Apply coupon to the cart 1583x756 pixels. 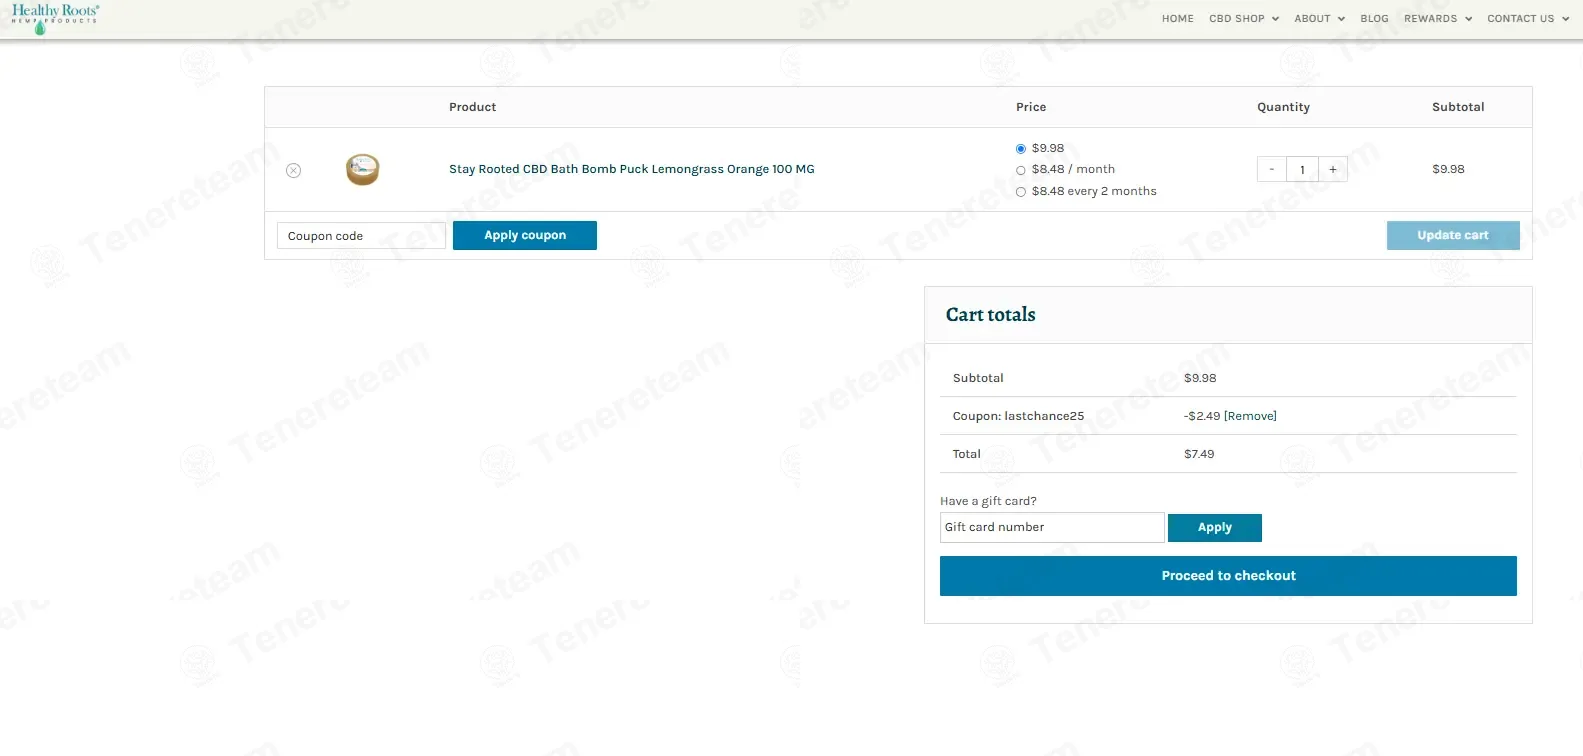(525, 235)
